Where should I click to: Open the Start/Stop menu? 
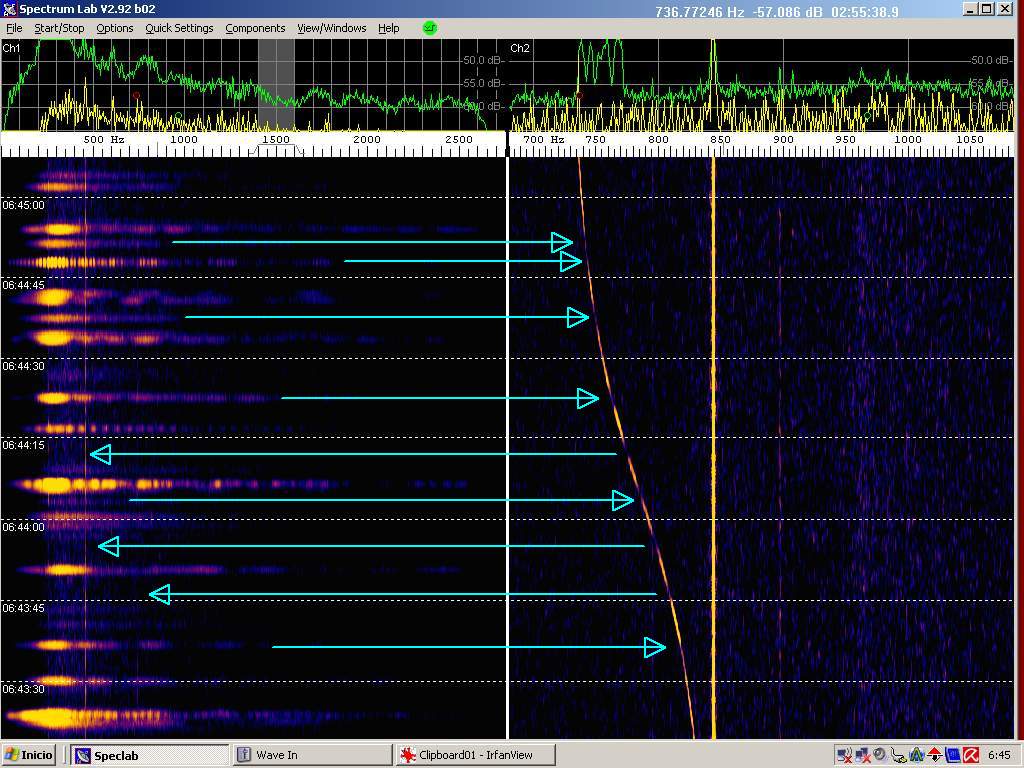59,28
